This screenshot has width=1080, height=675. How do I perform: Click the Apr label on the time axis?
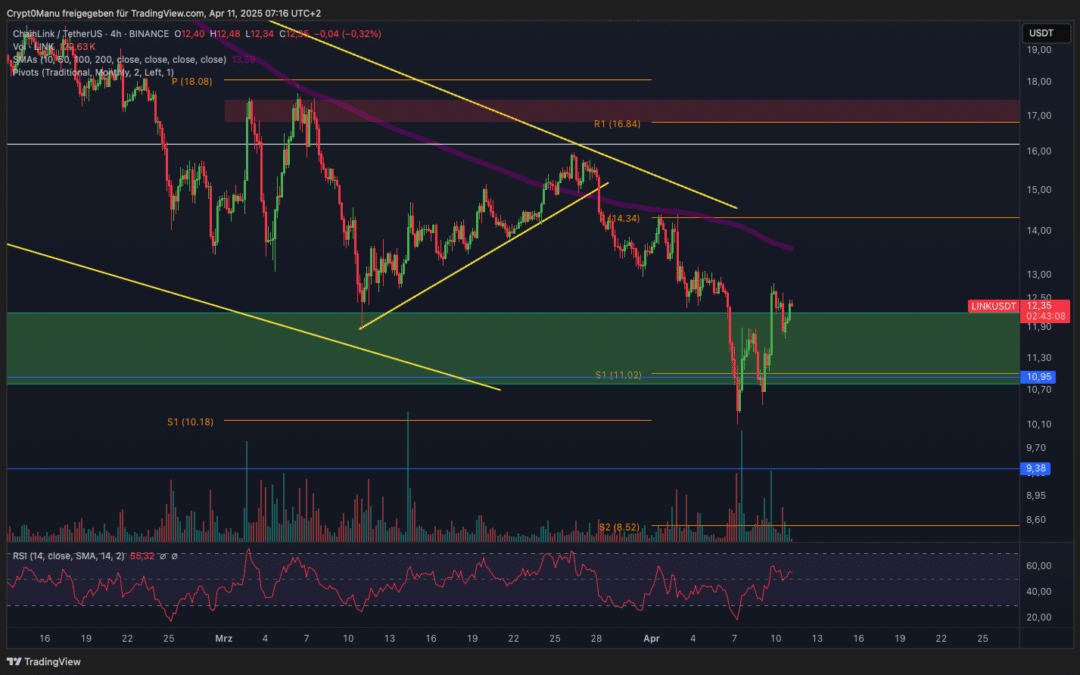click(651, 638)
